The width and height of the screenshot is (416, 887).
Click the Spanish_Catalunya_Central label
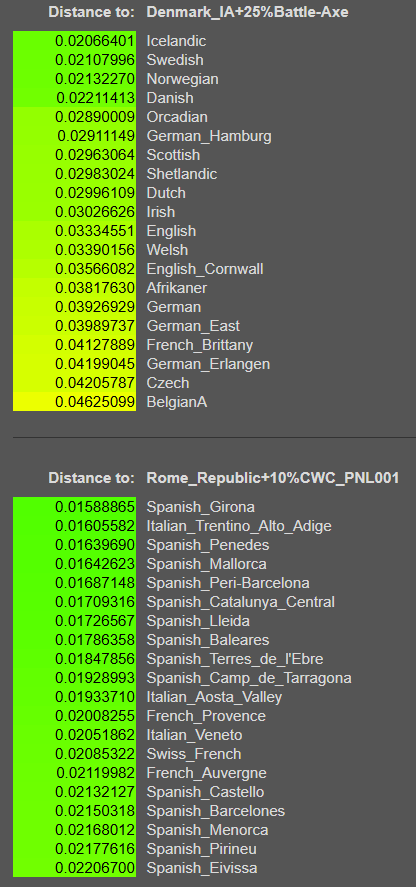click(x=241, y=602)
